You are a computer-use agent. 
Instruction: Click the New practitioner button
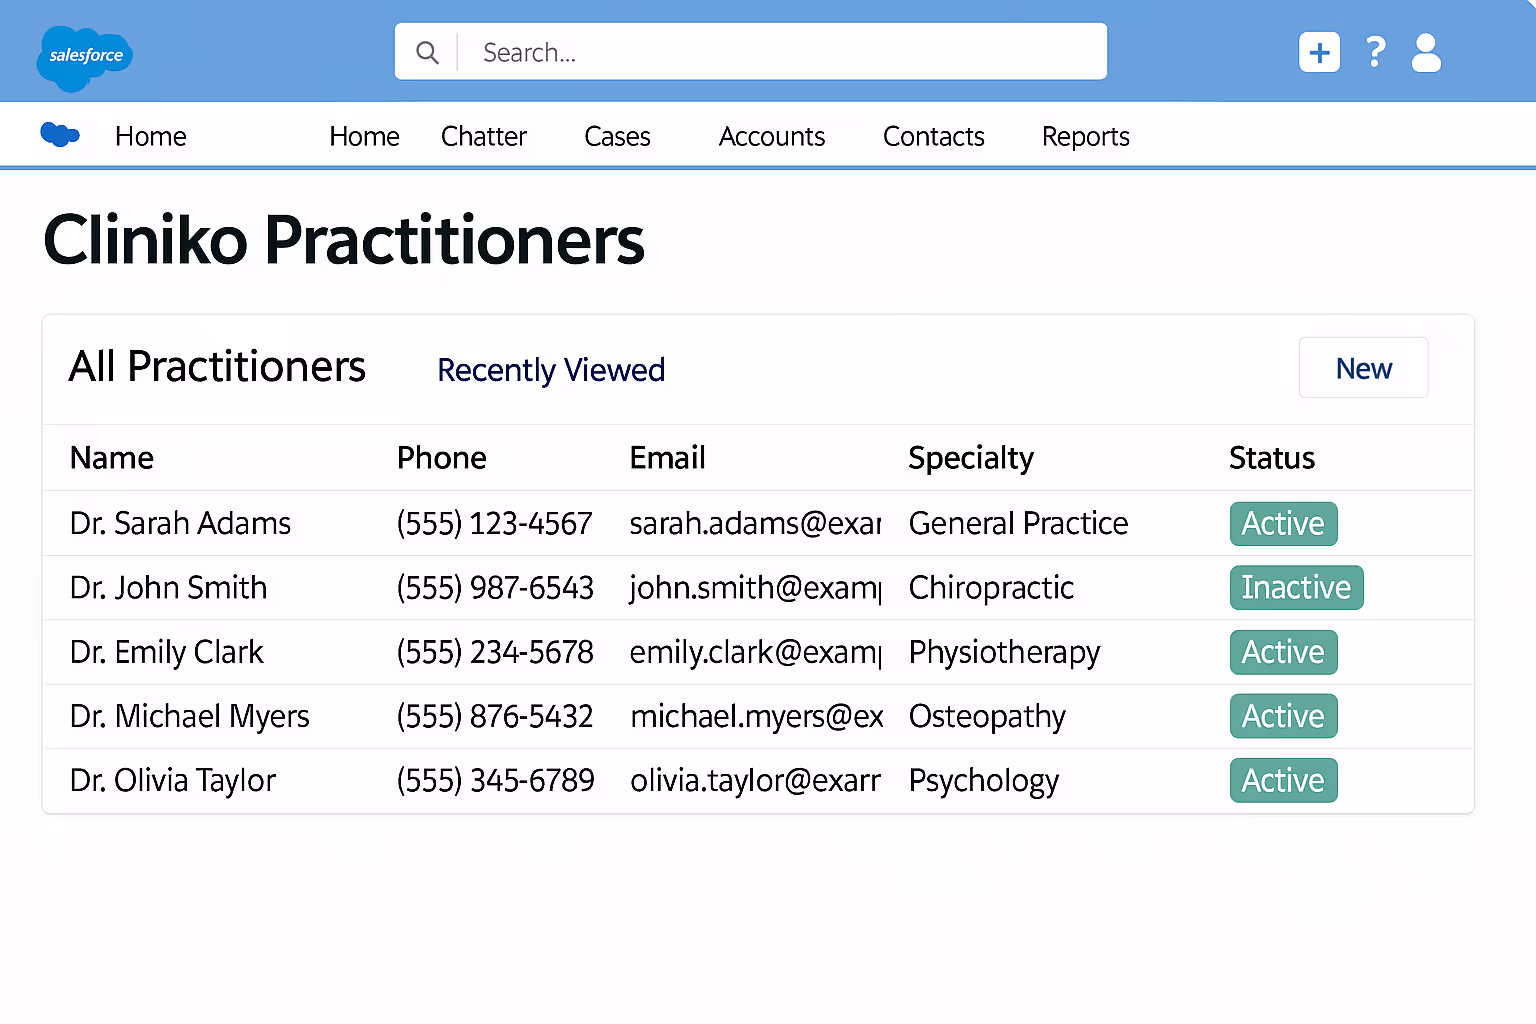click(1364, 368)
